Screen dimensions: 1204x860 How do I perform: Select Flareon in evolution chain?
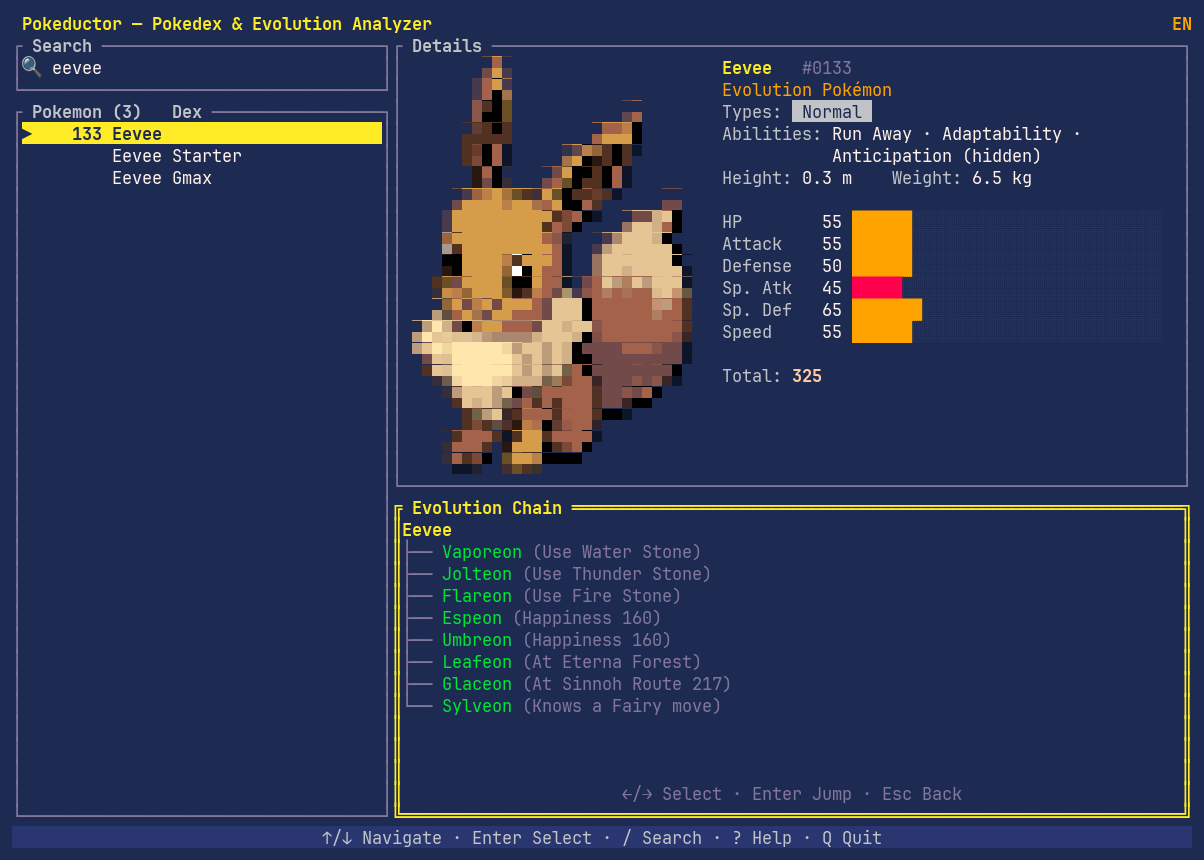pos(477,596)
